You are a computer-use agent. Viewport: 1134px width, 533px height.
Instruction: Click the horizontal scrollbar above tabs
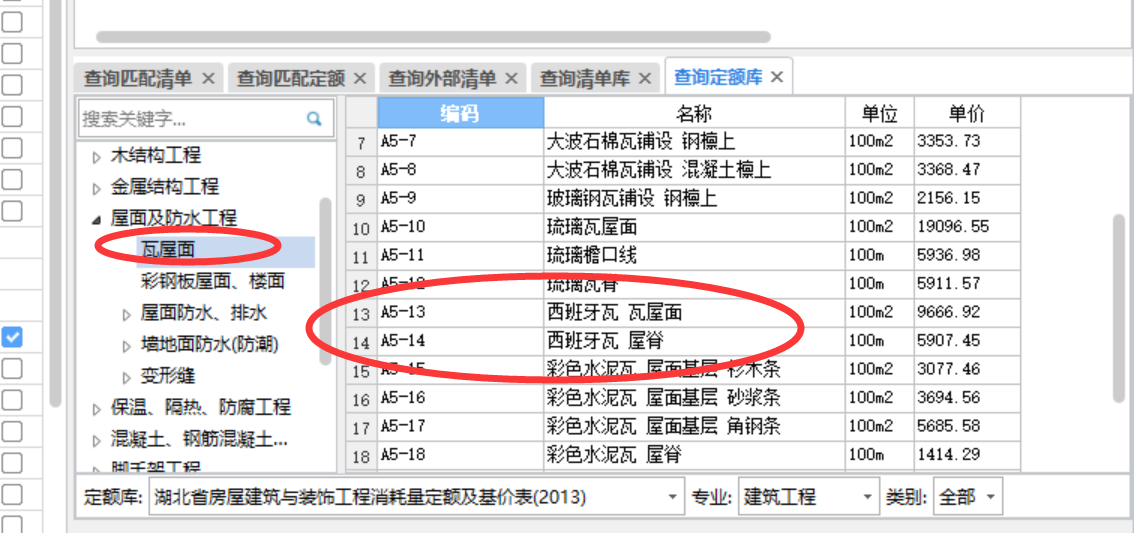point(433,36)
